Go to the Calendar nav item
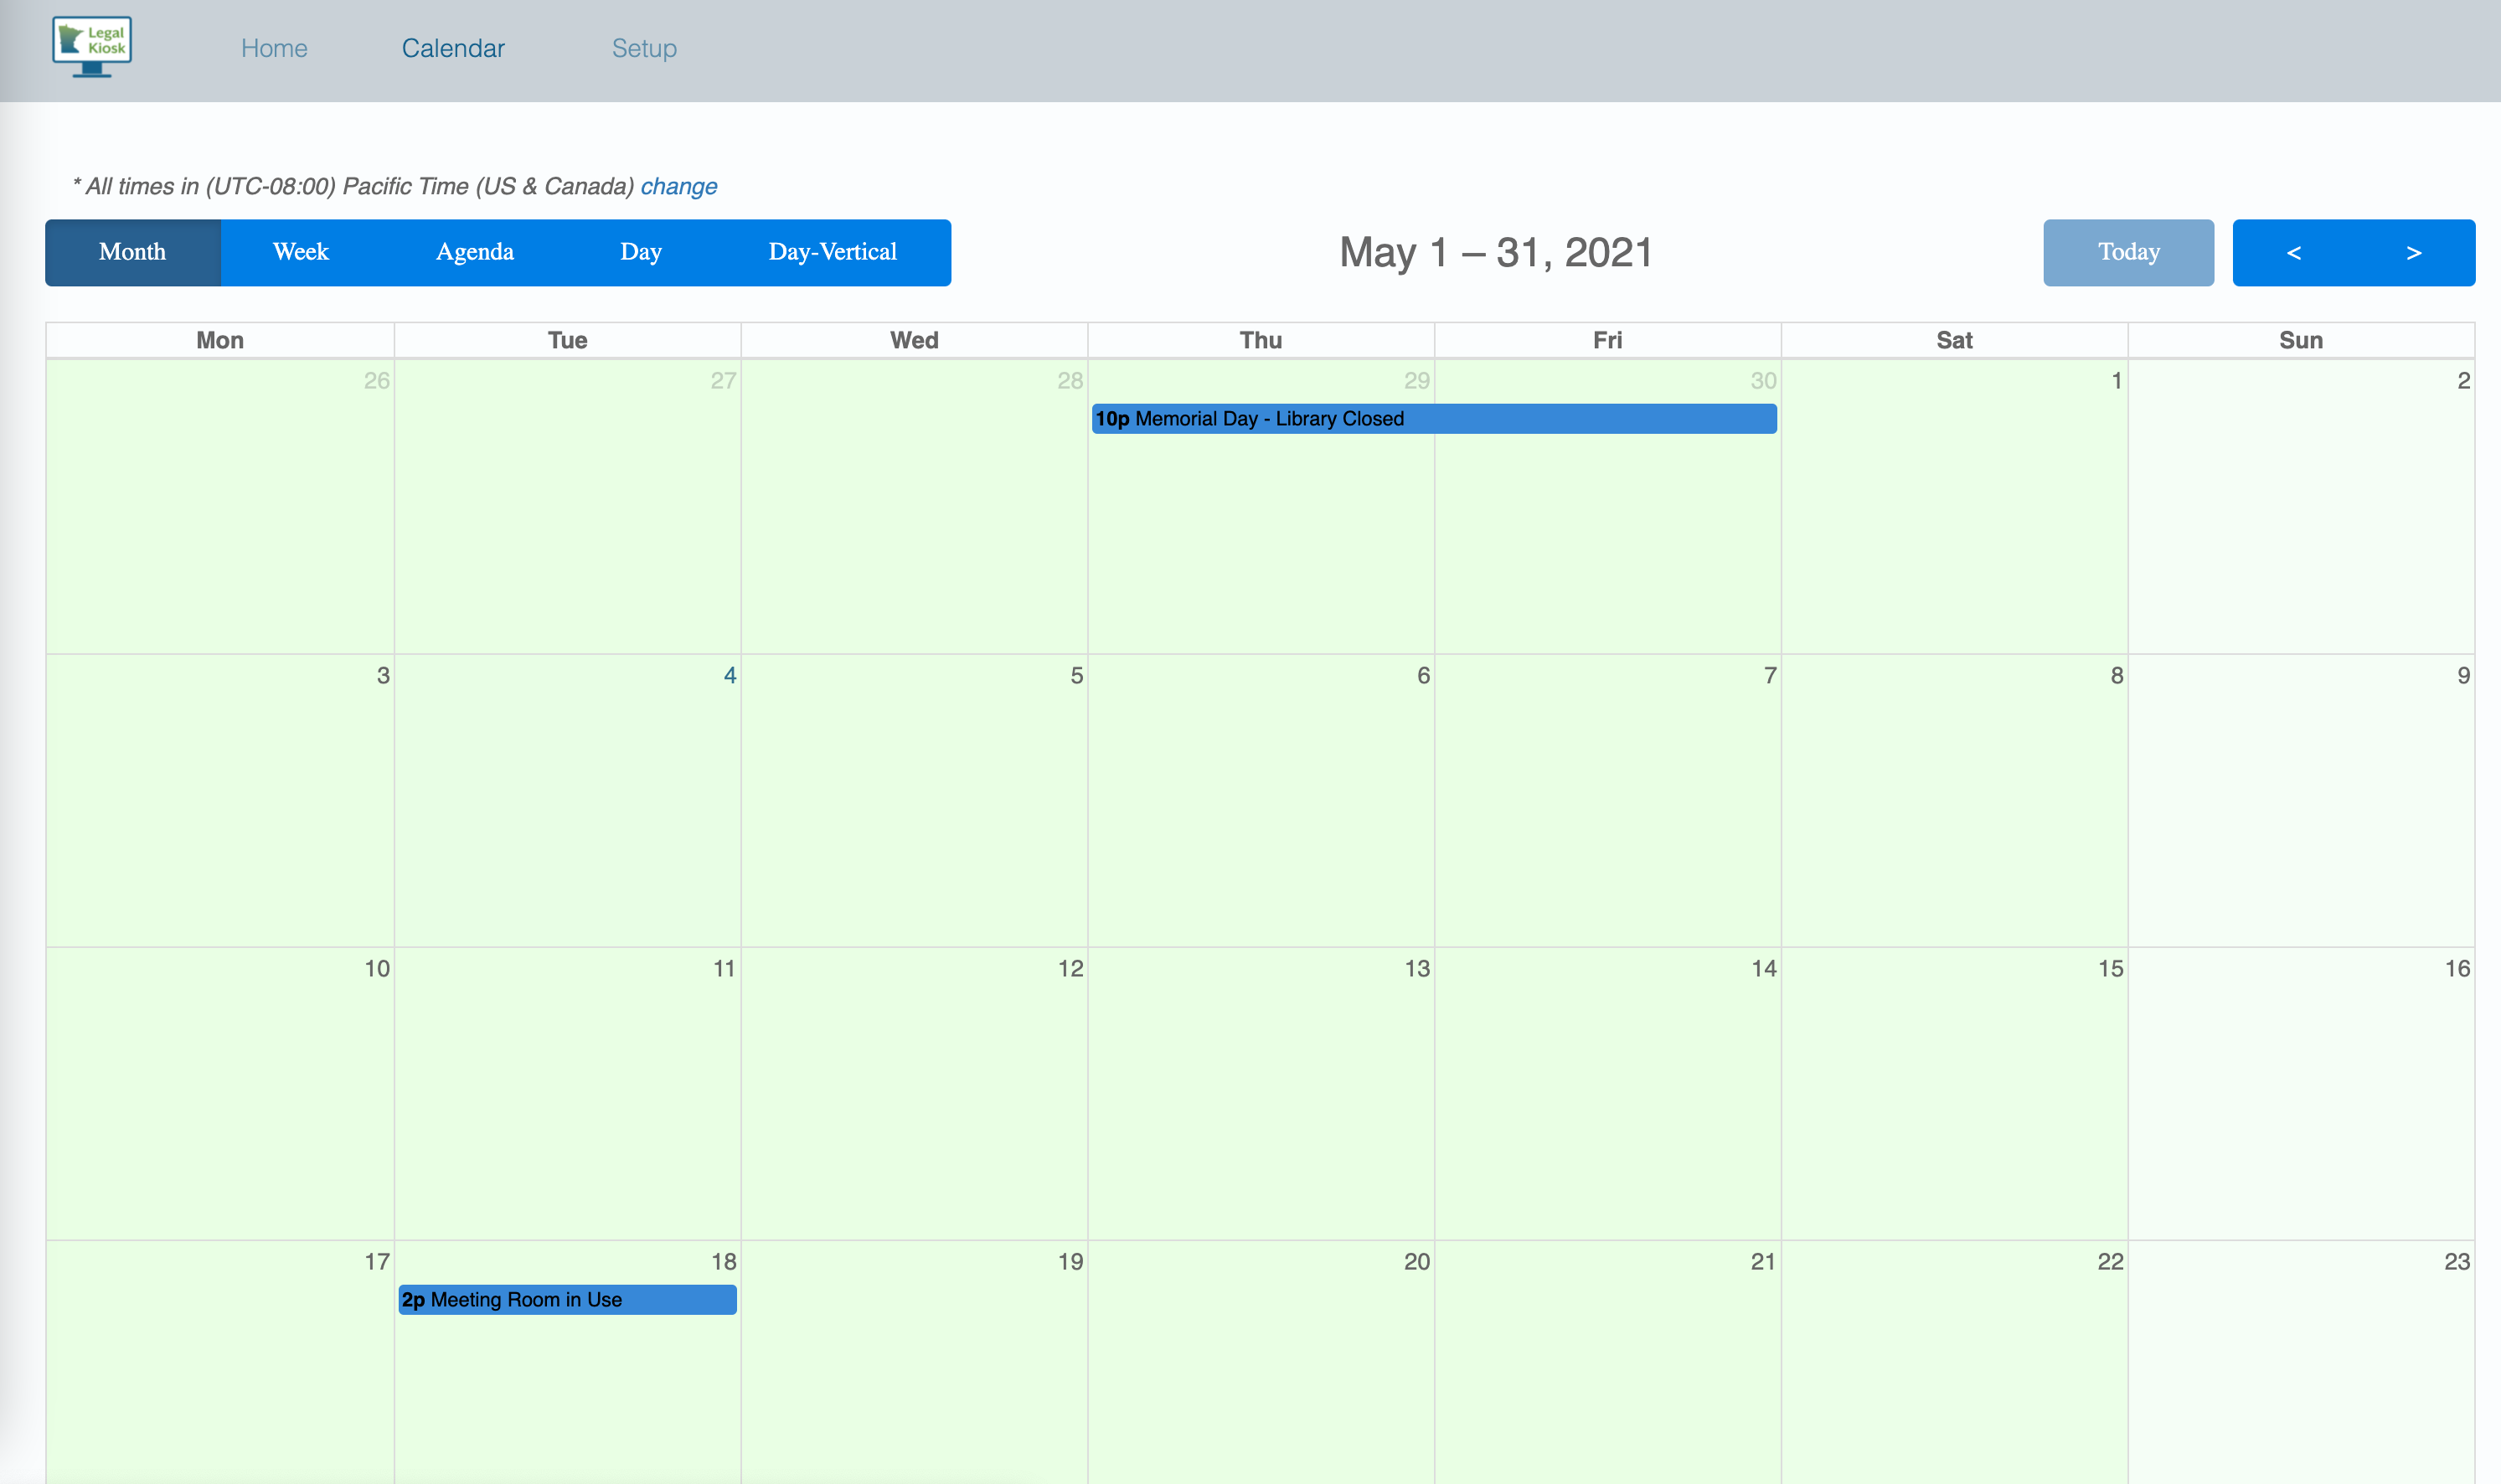The image size is (2501, 1484). tap(453, 48)
